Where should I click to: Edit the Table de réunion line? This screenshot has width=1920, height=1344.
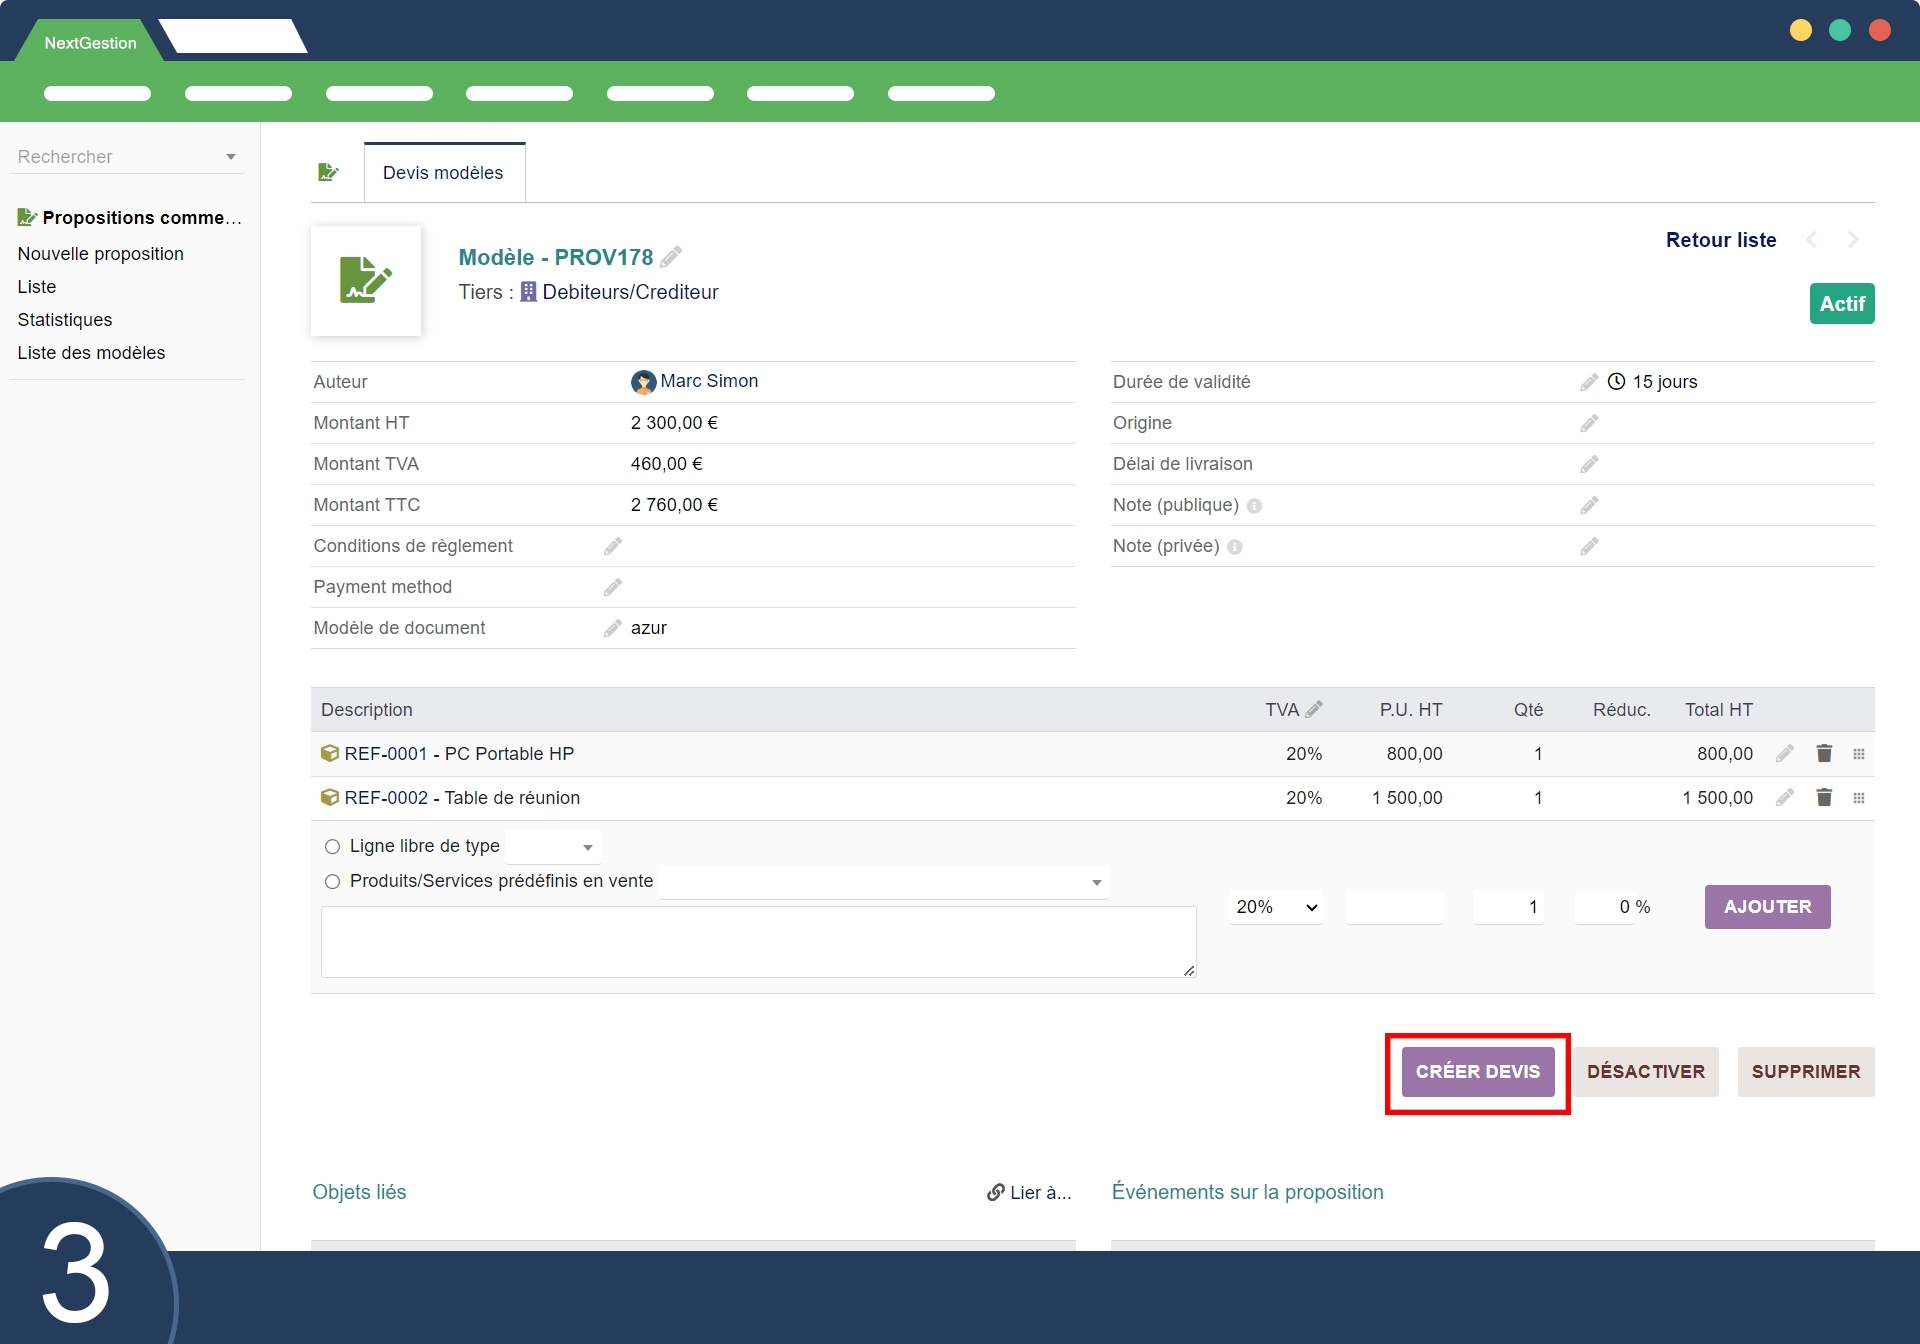coord(1785,797)
